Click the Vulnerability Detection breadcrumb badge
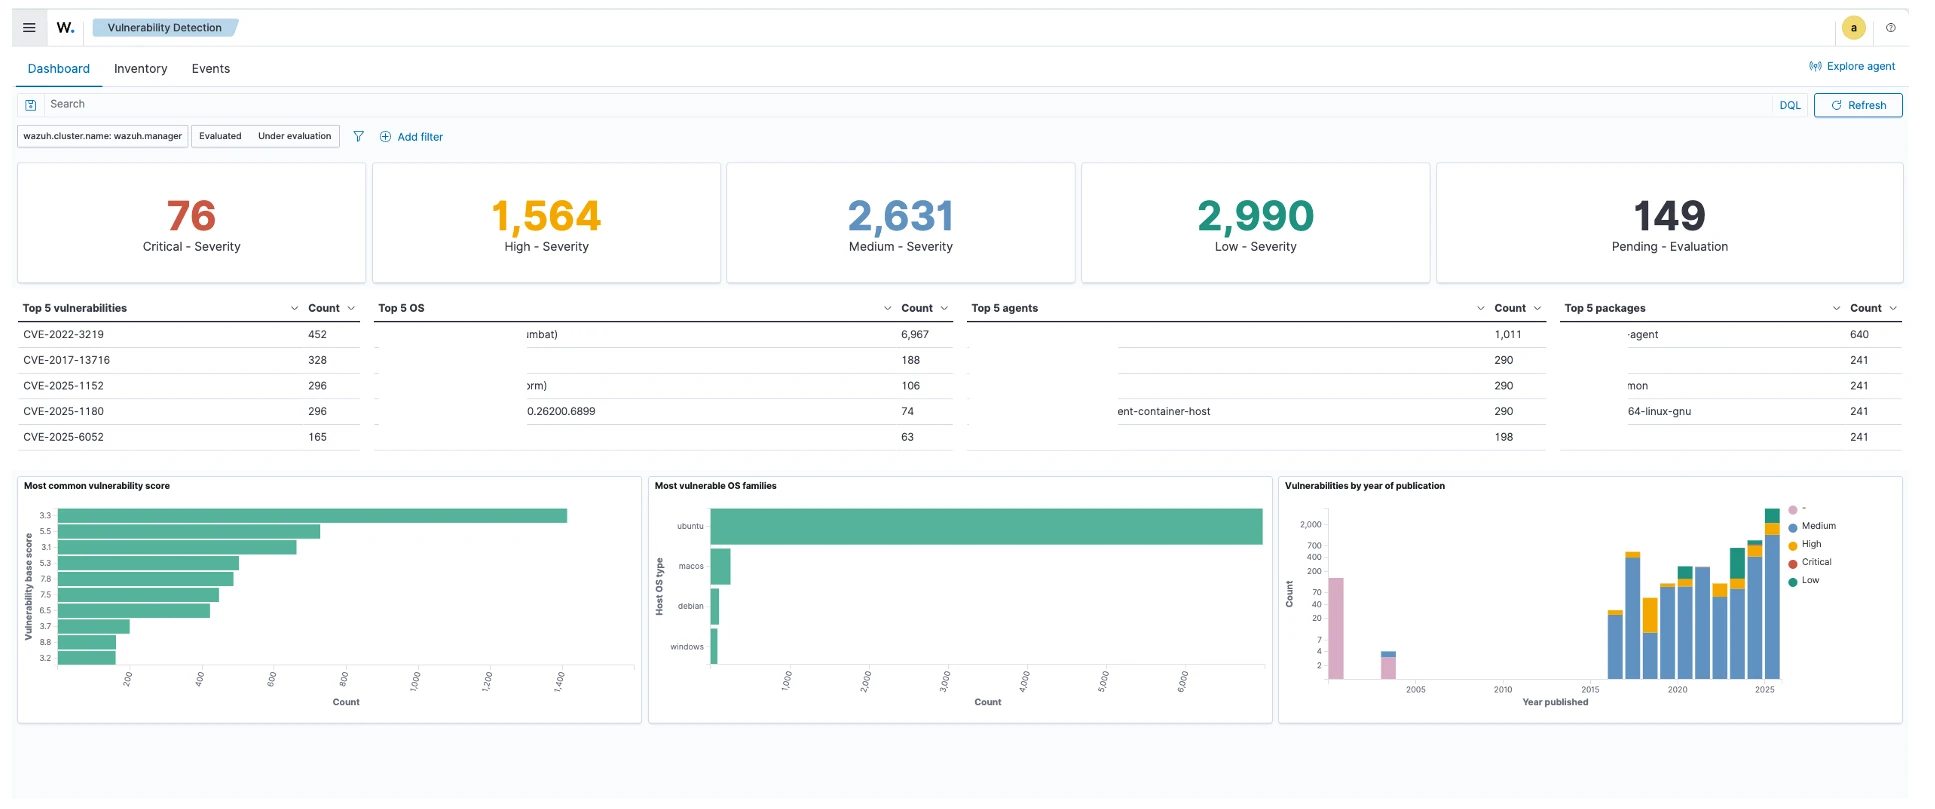Screen dimensions: 1935x809 coord(165,28)
